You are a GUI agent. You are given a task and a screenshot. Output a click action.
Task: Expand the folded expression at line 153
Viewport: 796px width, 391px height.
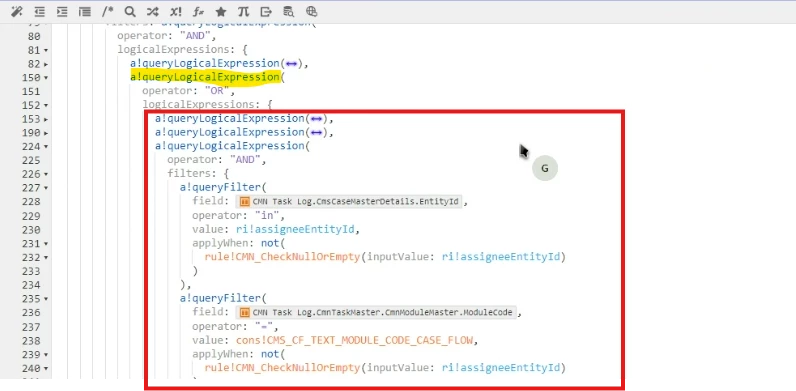point(46,119)
